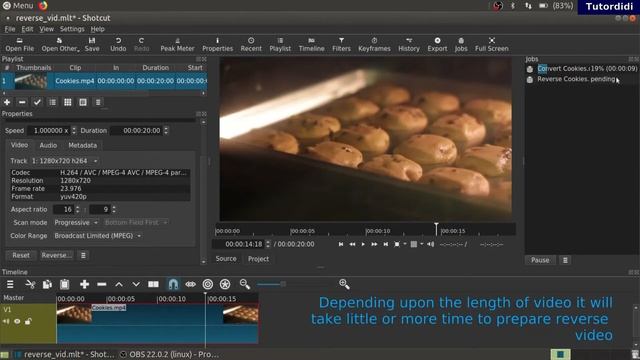This screenshot has height=360, width=640.
Task: Toggle timeline snapping magnet icon
Action: (173, 284)
